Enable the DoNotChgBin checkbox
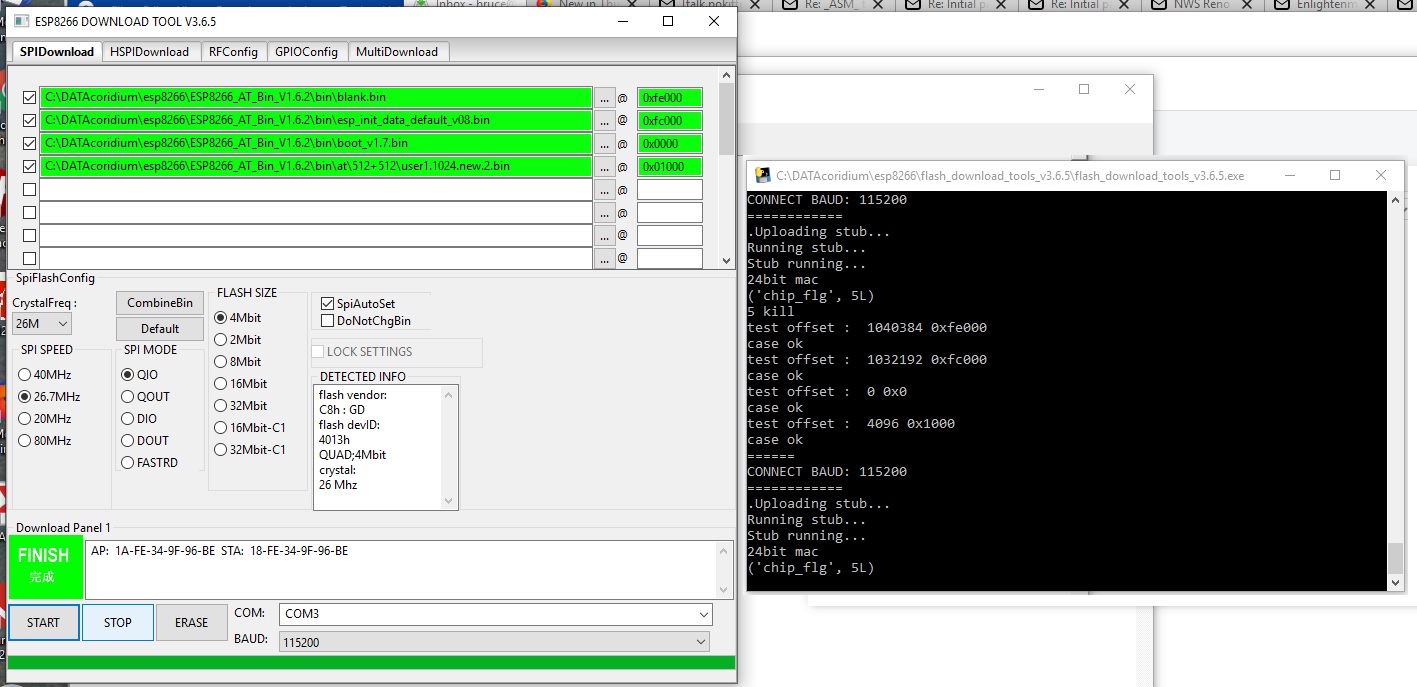This screenshot has width=1417, height=687. [x=328, y=321]
